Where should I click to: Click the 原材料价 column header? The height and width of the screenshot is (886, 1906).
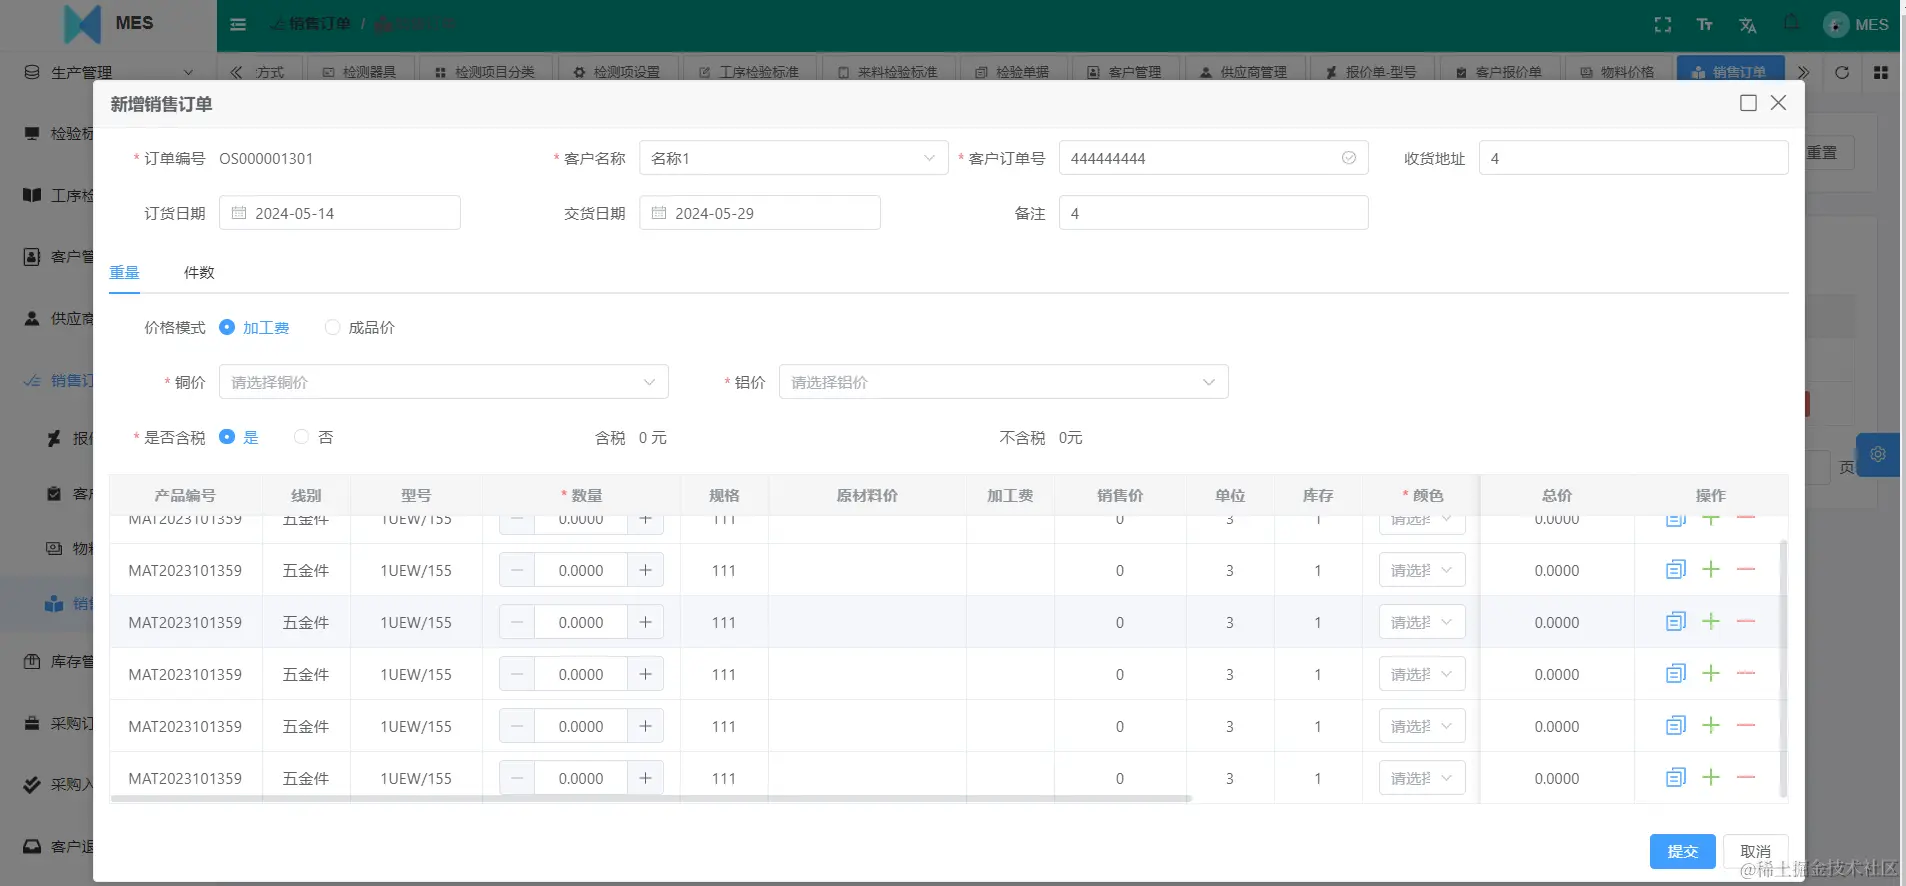[x=867, y=495]
